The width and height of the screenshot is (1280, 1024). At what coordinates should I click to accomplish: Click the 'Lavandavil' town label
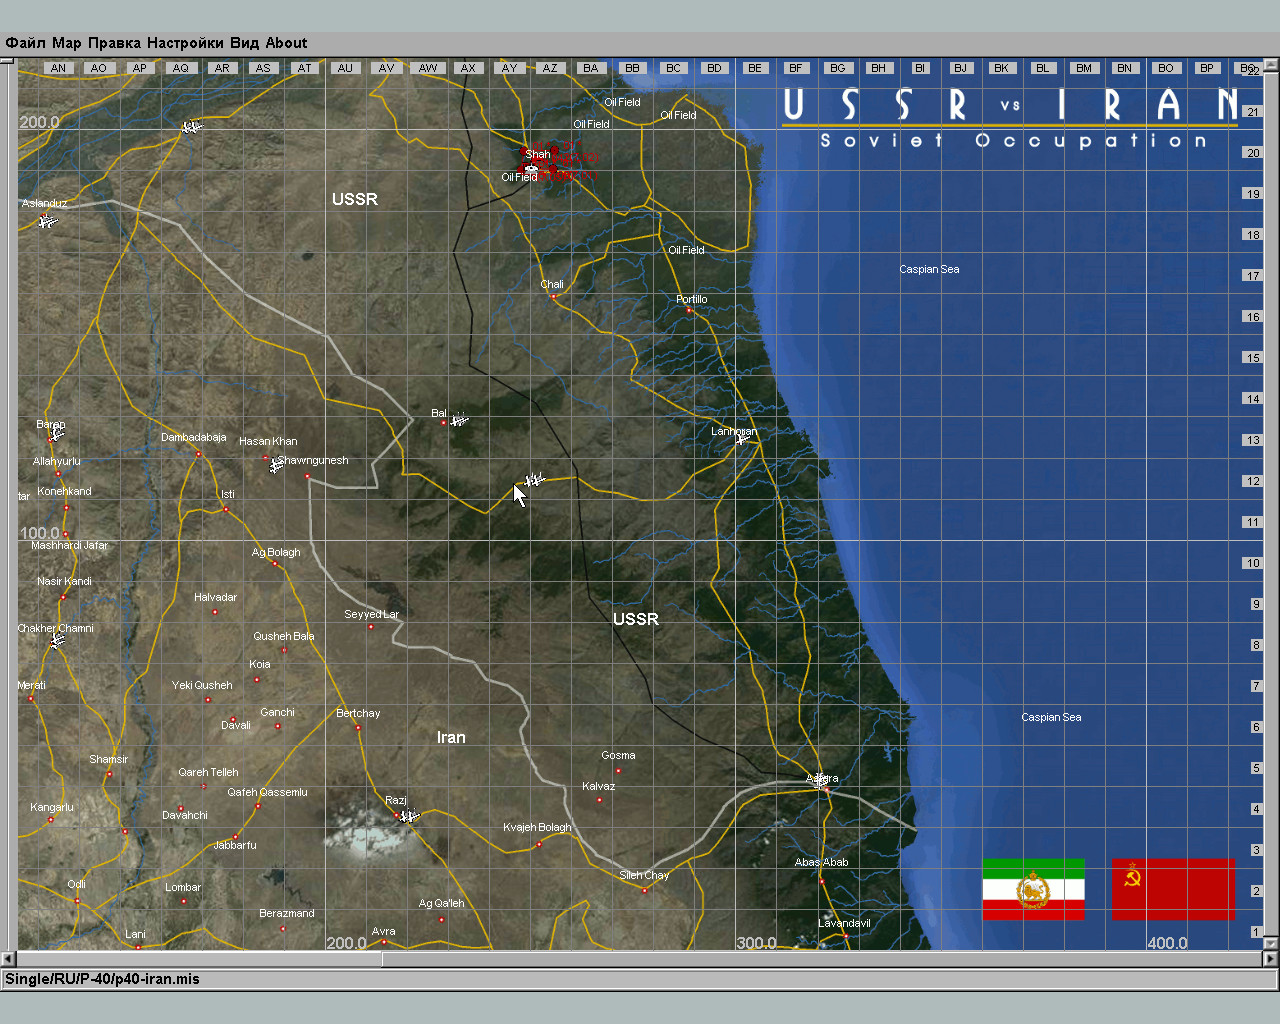(844, 923)
